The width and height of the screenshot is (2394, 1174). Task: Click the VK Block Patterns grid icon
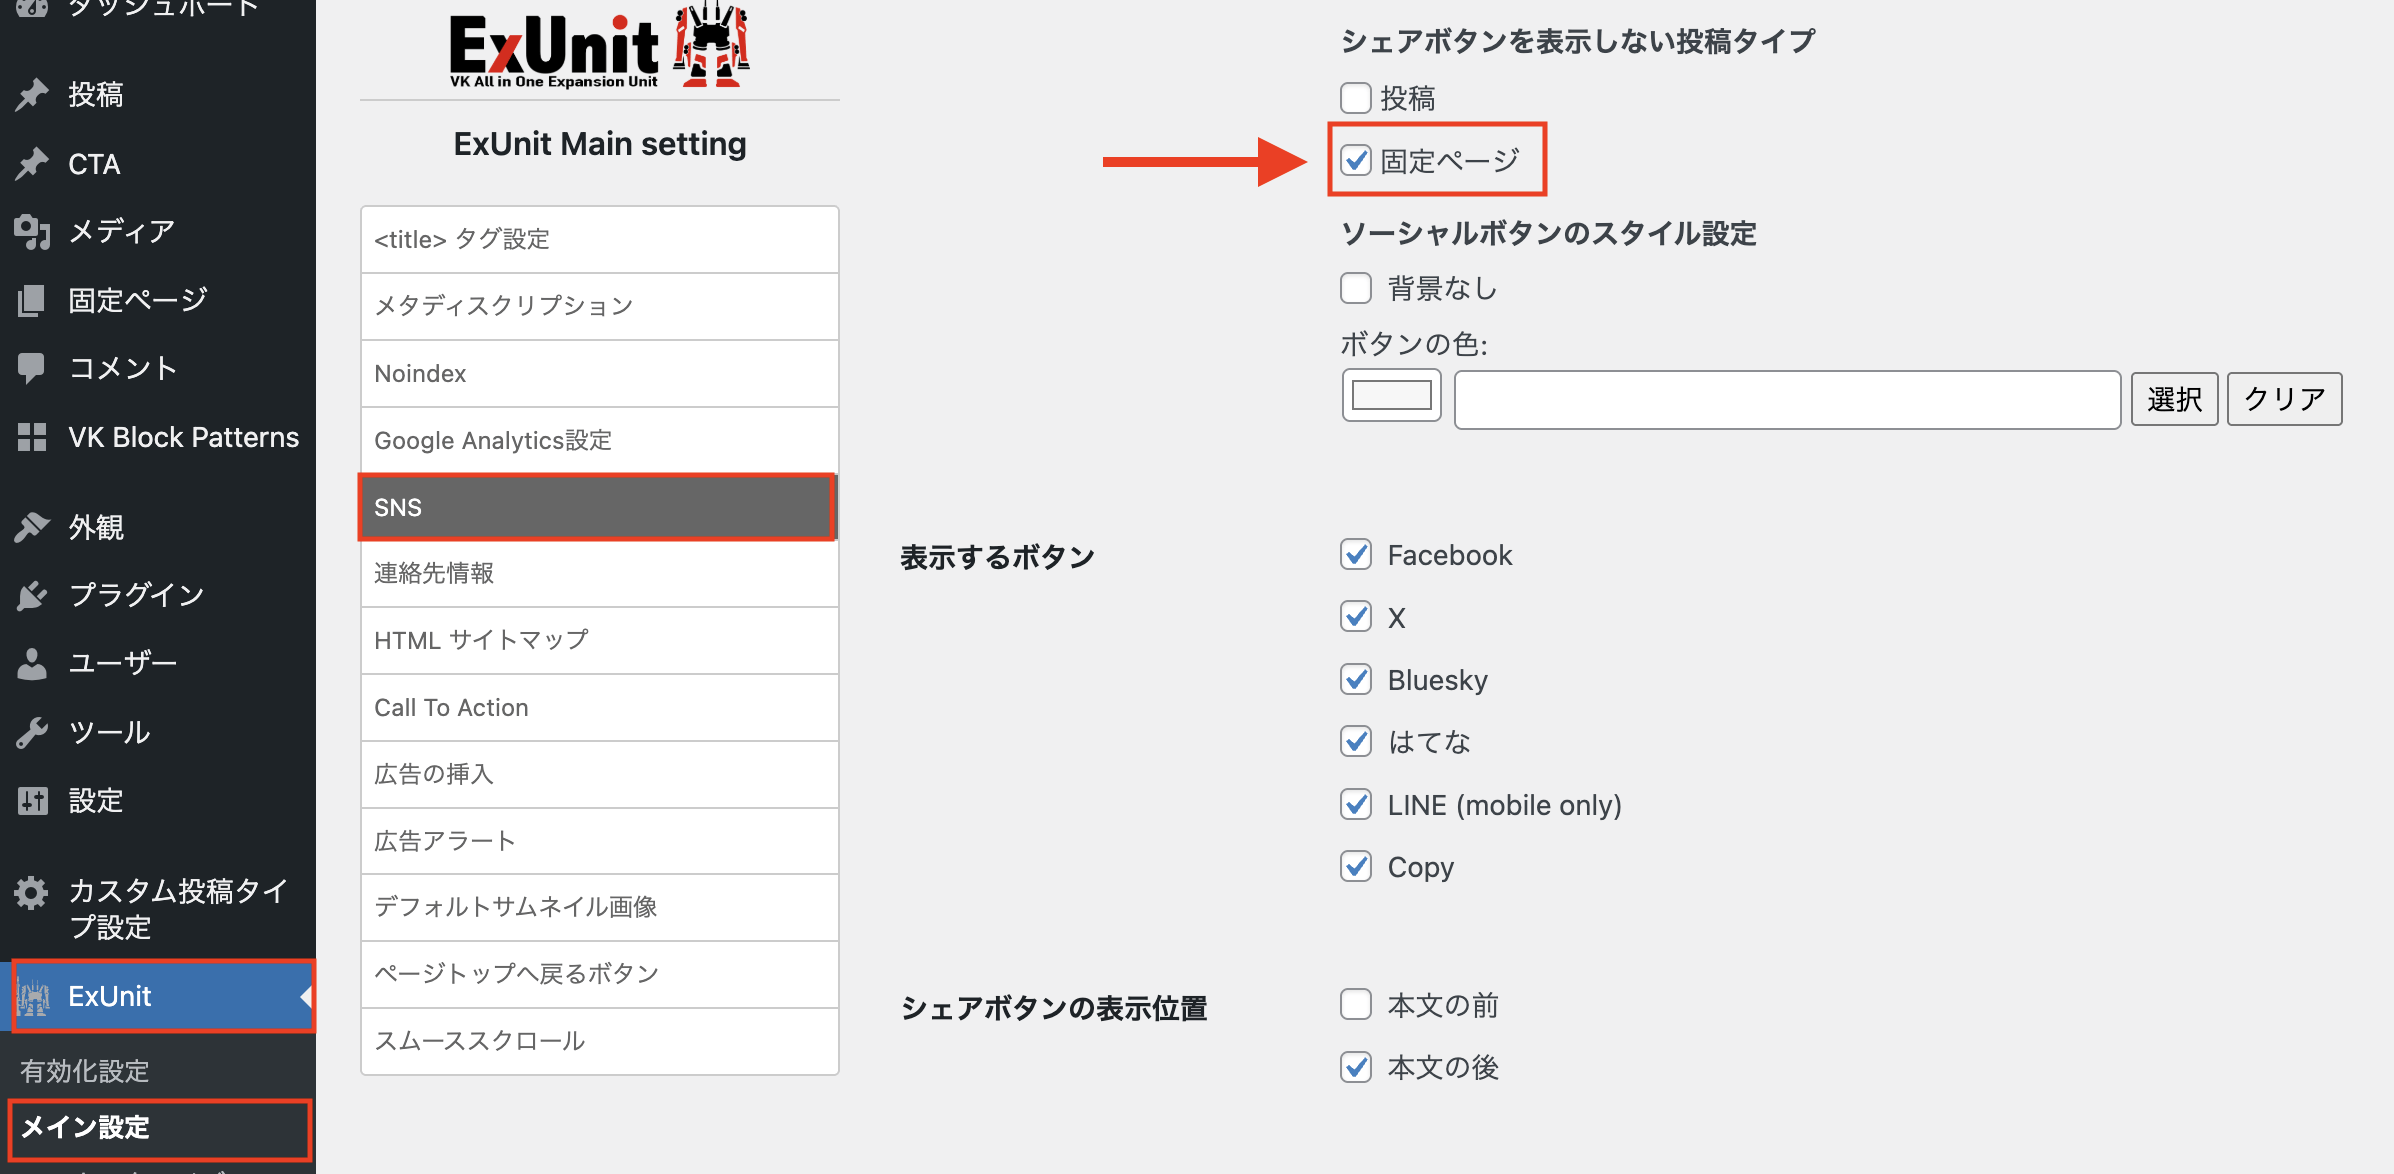tap(32, 437)
